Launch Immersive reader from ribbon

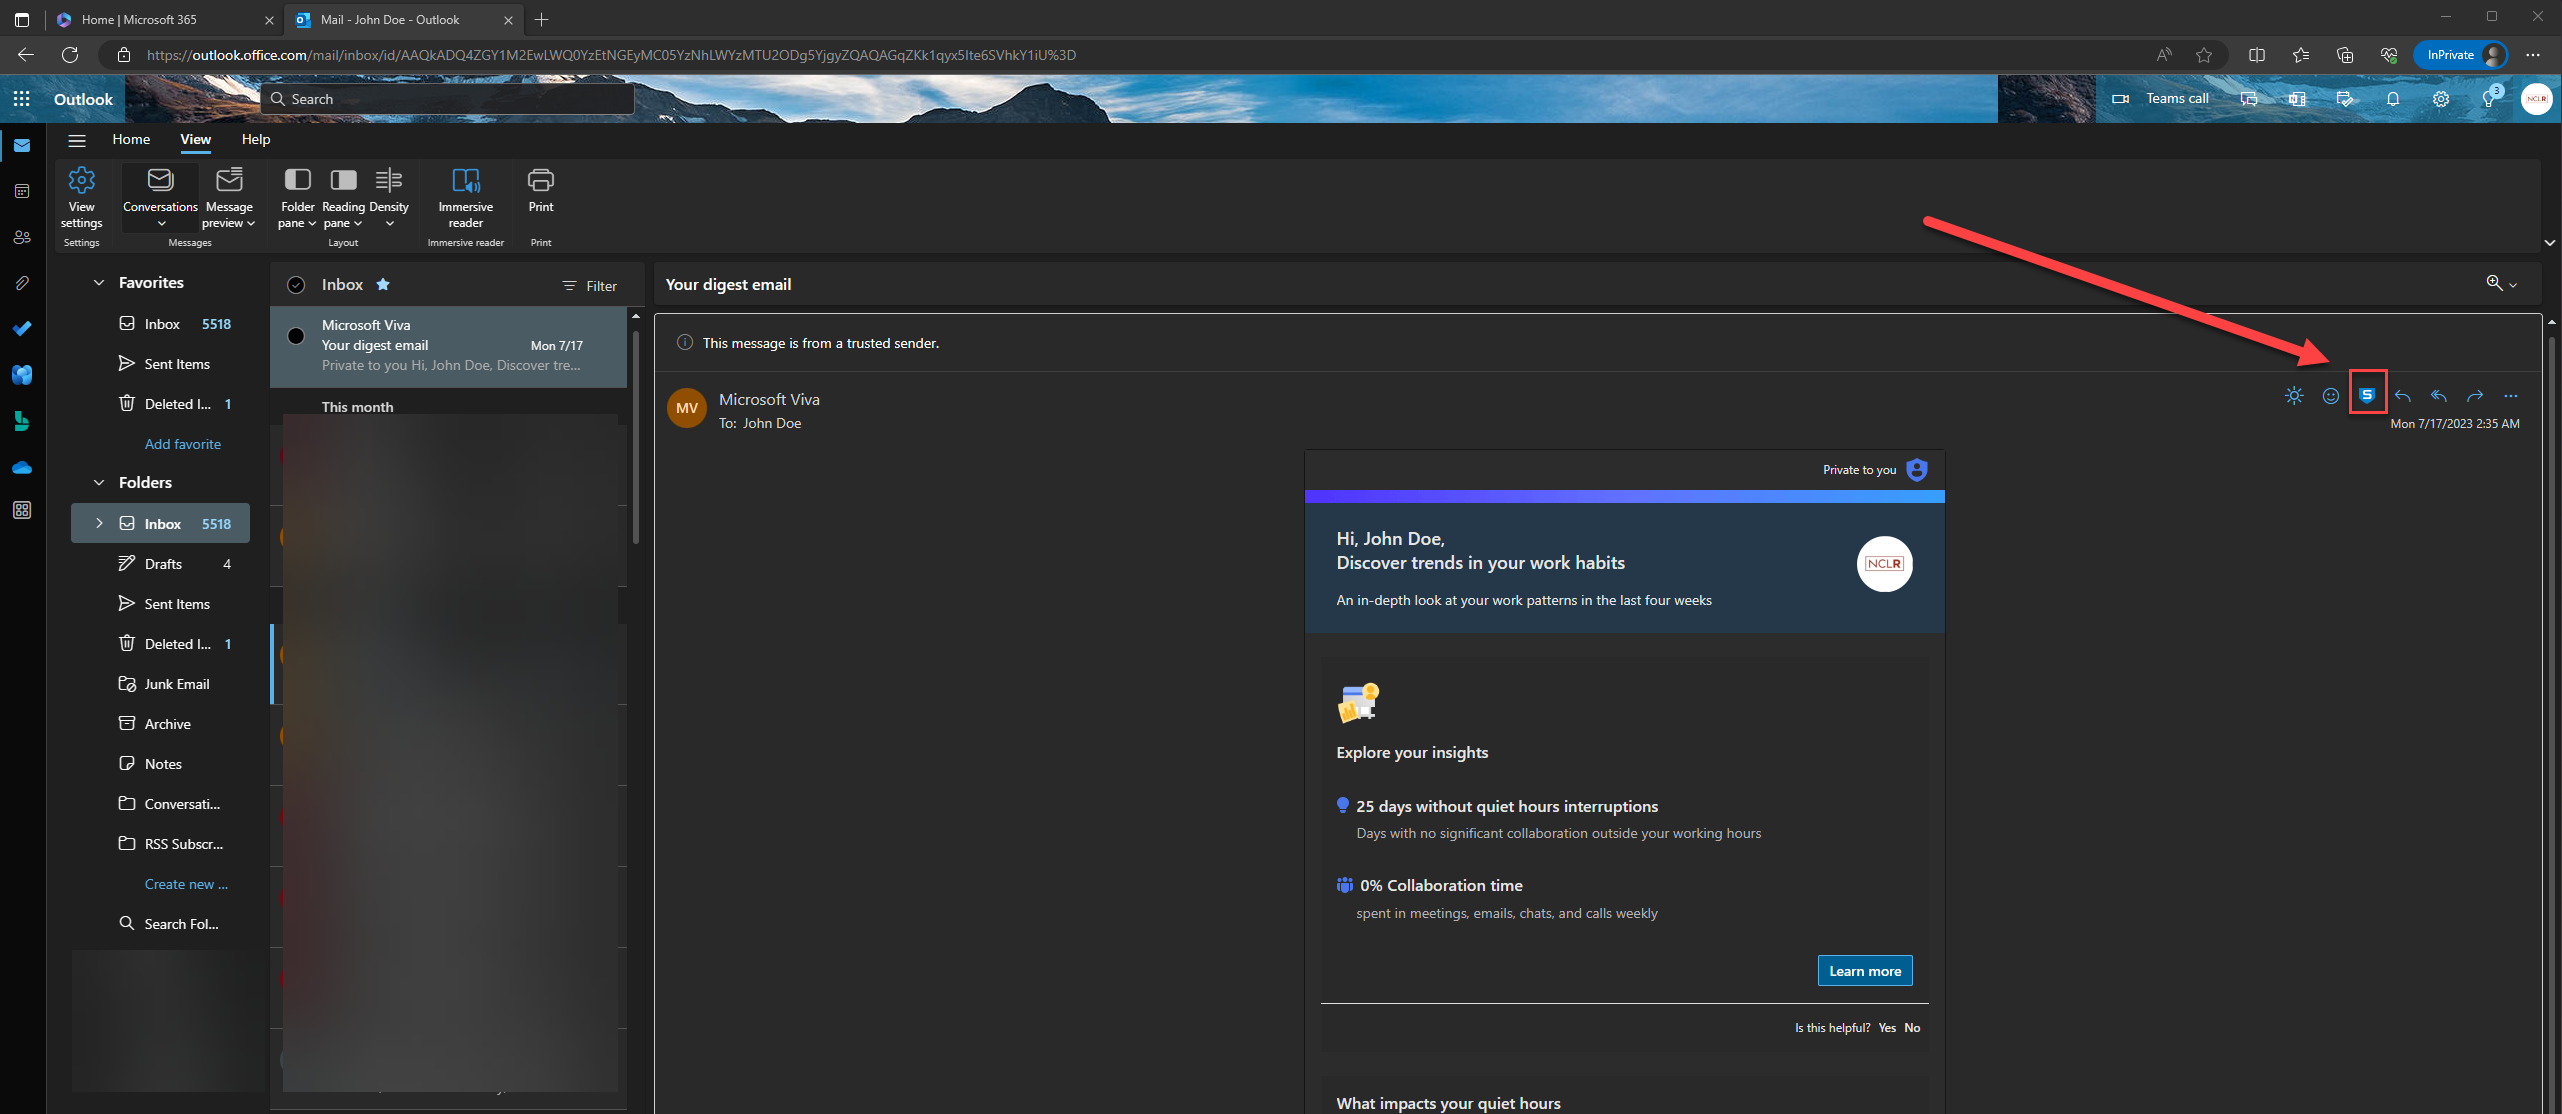pyautogui.click(x=466, y=197)
